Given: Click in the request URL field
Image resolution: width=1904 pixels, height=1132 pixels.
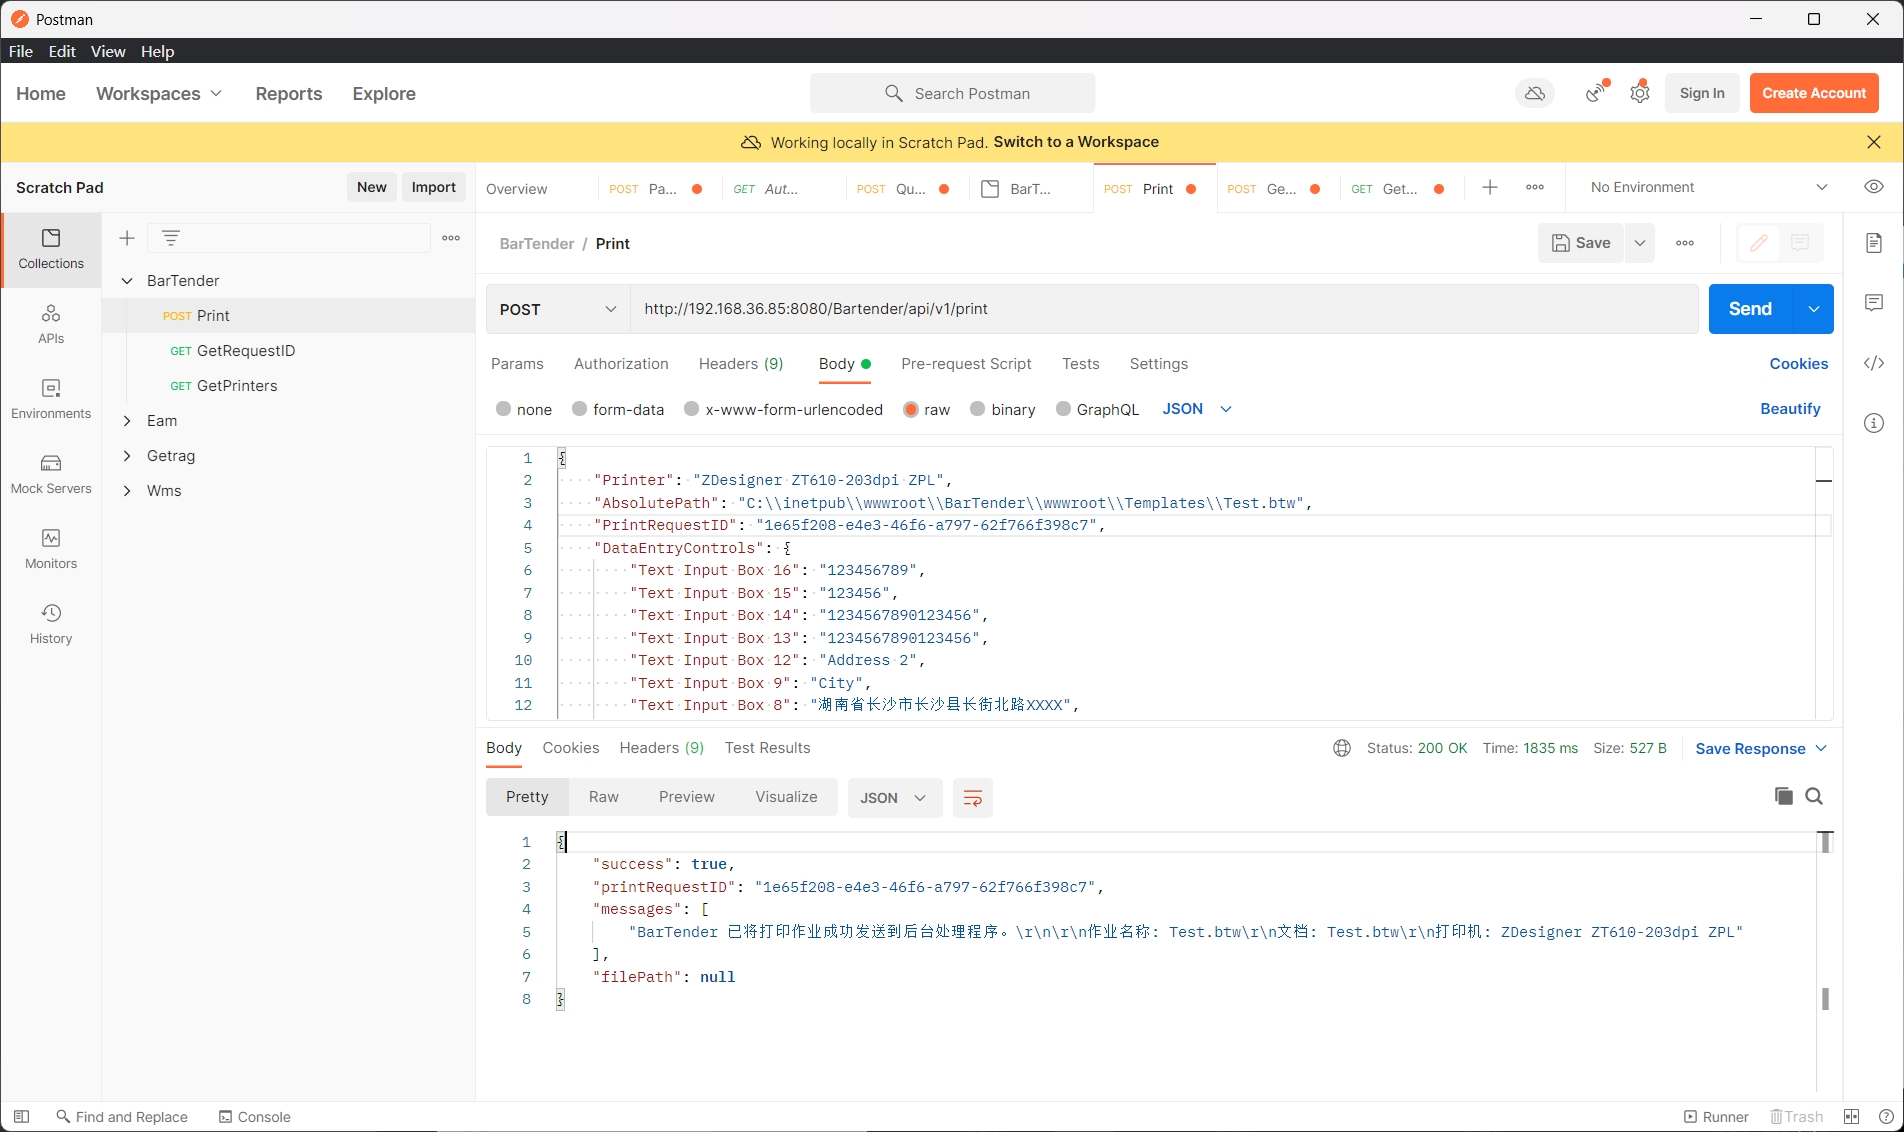Looking at the screenshot, I should pos(1164,309).
